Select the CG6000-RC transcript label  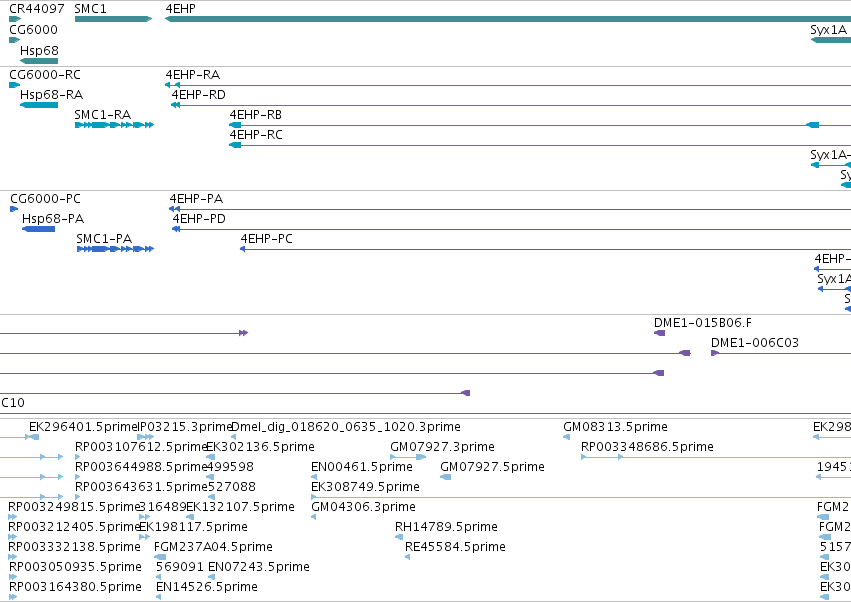coord(45,74)
